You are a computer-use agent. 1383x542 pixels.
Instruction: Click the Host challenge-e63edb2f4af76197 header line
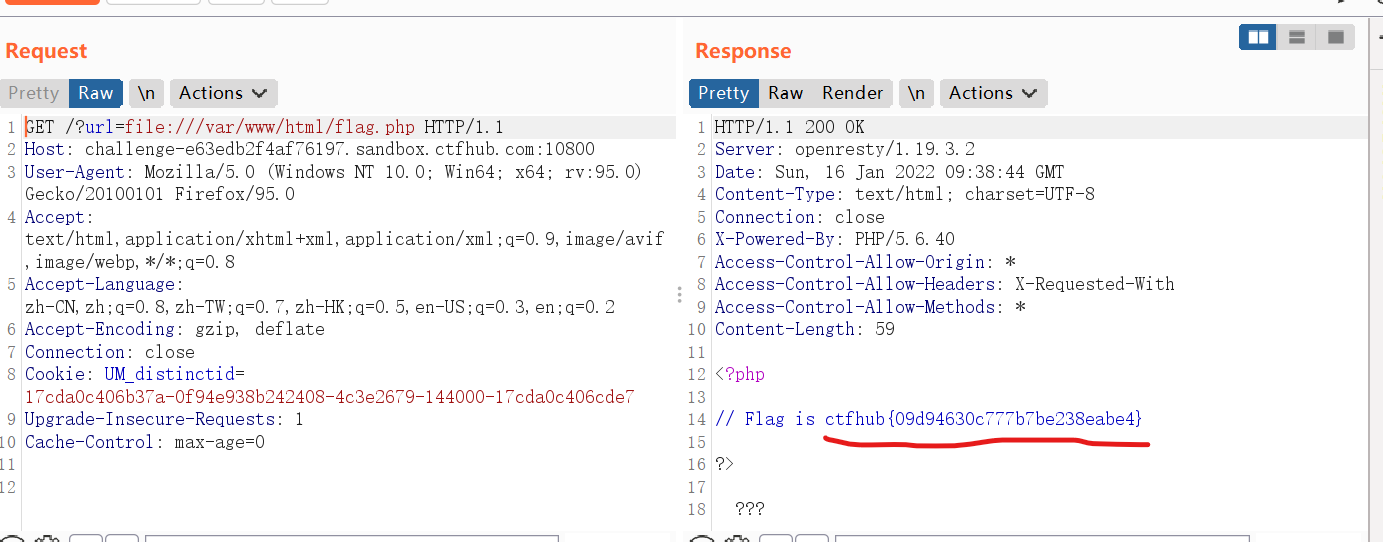pos(310,149)
